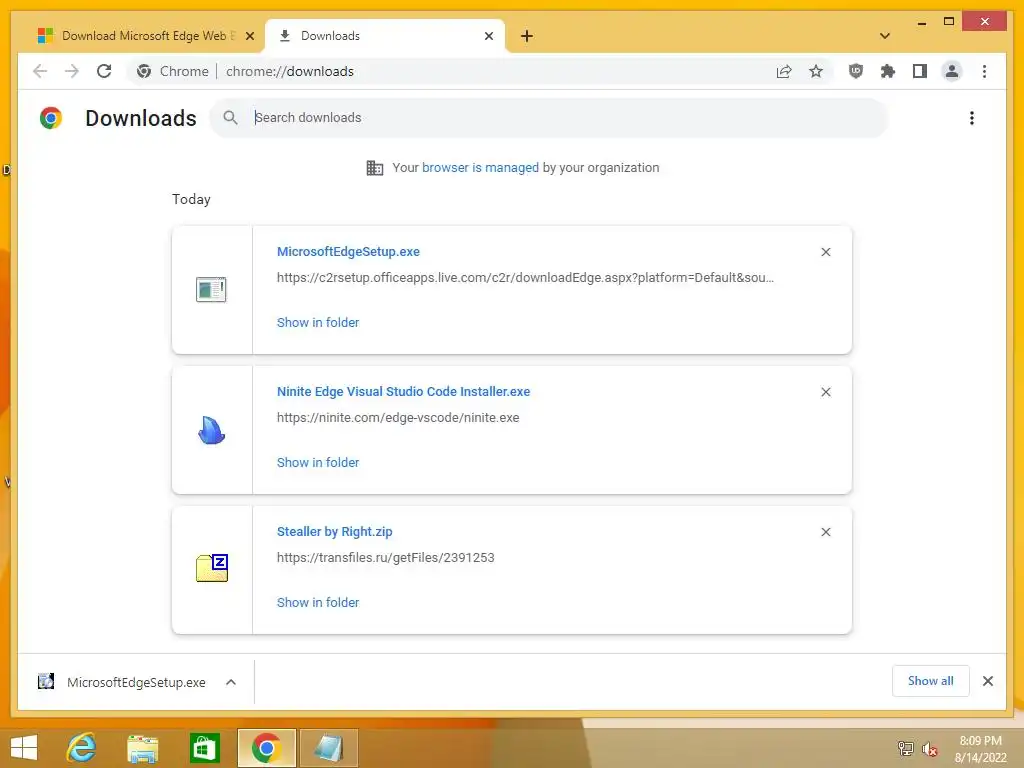Click the transfiles.ru/getFiles source URL
This screenshot has height=768, width=1024.
coord(385,558)
